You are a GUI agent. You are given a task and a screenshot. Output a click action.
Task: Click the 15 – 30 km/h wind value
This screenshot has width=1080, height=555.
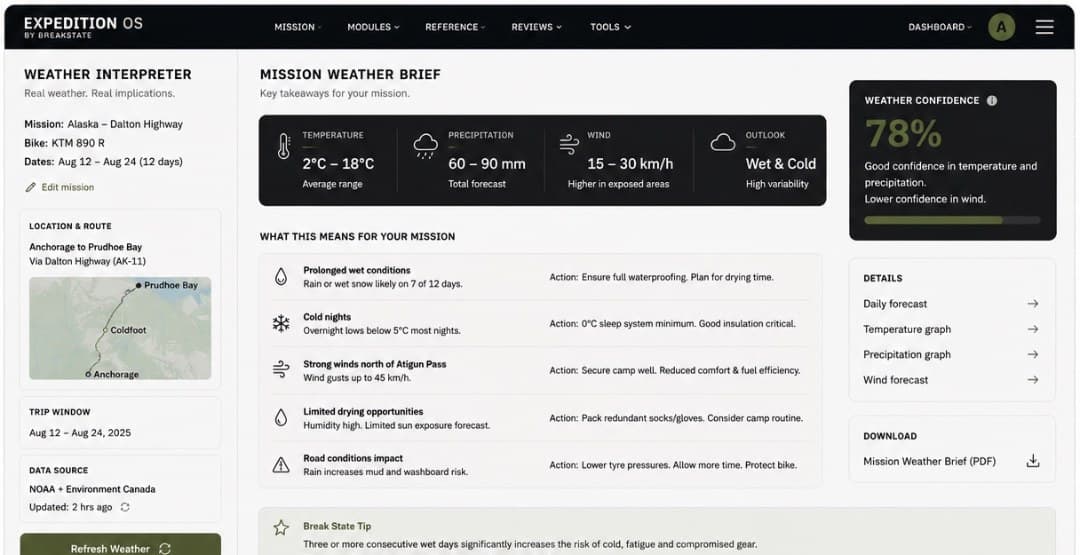click(630, 164)
